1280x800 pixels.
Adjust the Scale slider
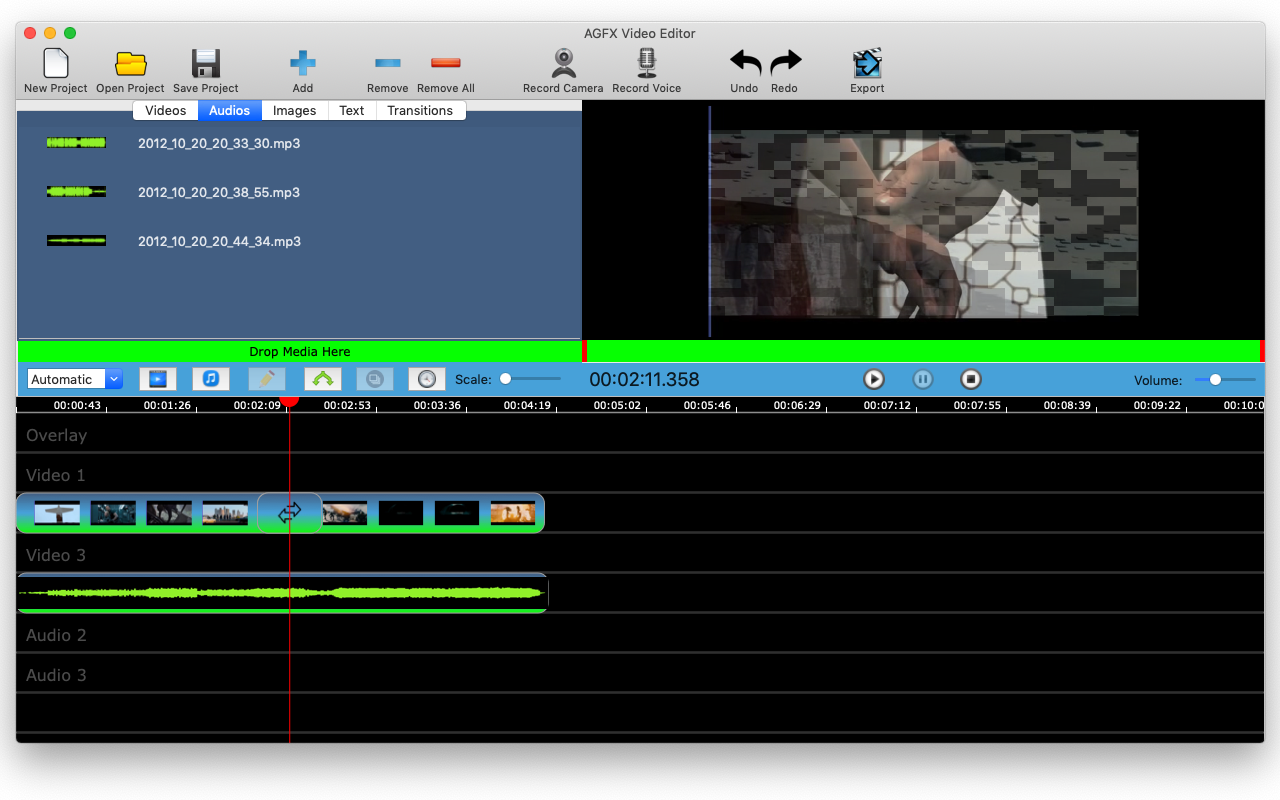pyautogui.click(x=530, y=379)
